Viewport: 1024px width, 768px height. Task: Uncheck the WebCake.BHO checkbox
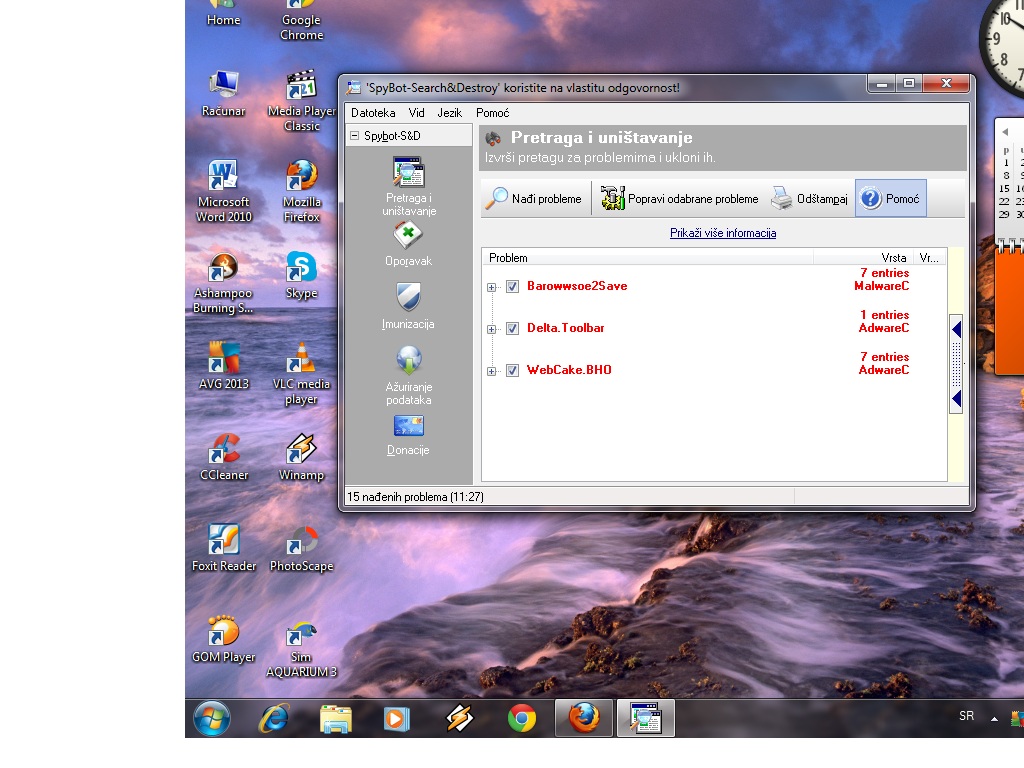pyautogui.click(x=513, y=370)
